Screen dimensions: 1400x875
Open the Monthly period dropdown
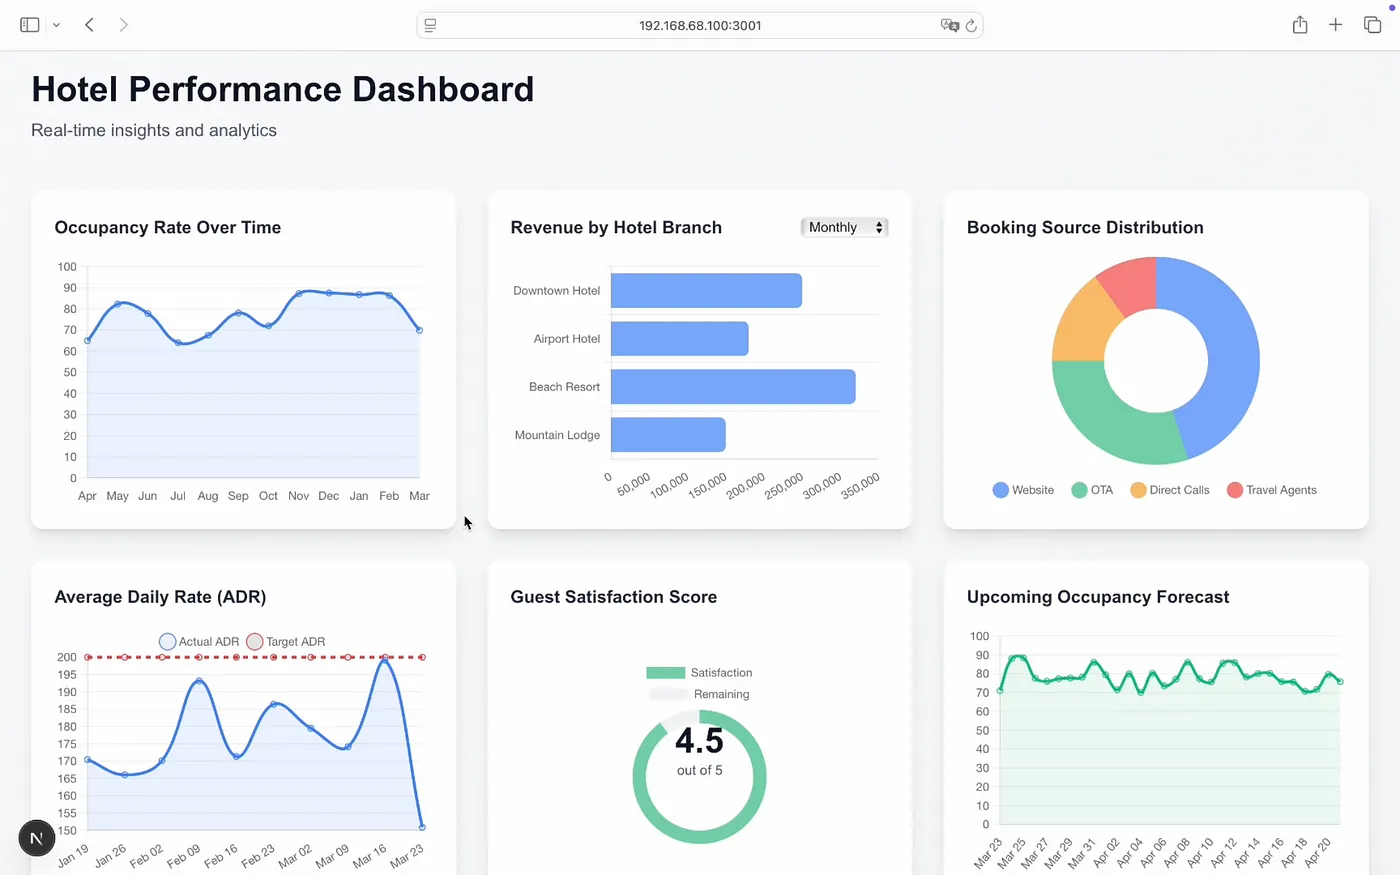844,228
